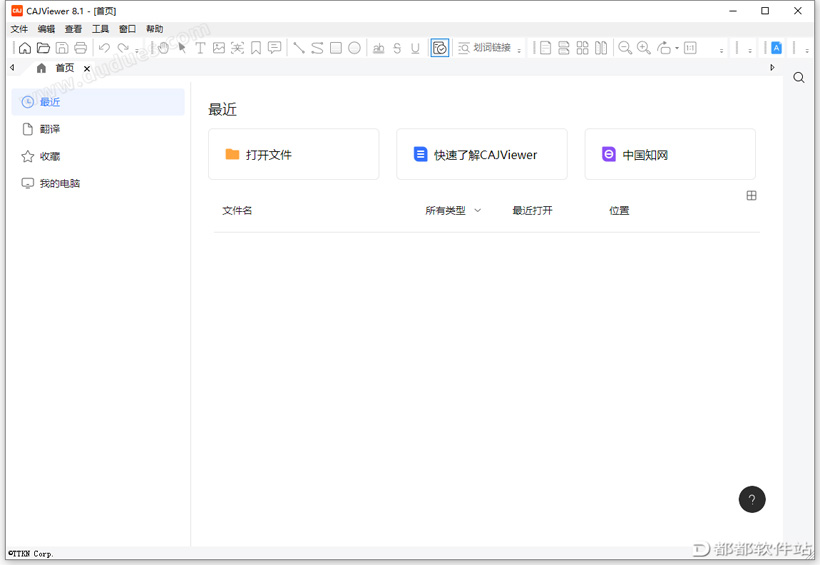Click the blue A translate icon
Image resolution: width=820 pixels, height=565 pixels.
tap(776, 48)
